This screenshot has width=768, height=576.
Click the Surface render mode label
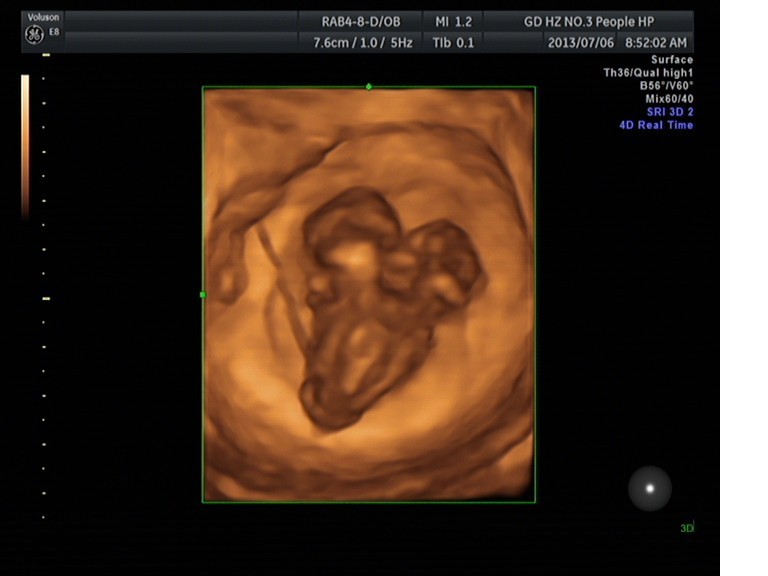[x=671, y=60]
